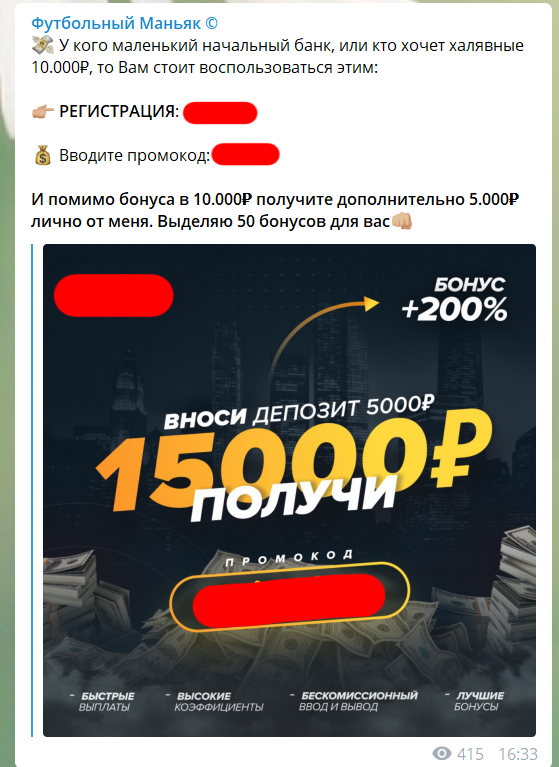Click the pointing hand emoji before РЕГИСТРАЦИЯ
The image size is (559, 767).
coord(43,111)
